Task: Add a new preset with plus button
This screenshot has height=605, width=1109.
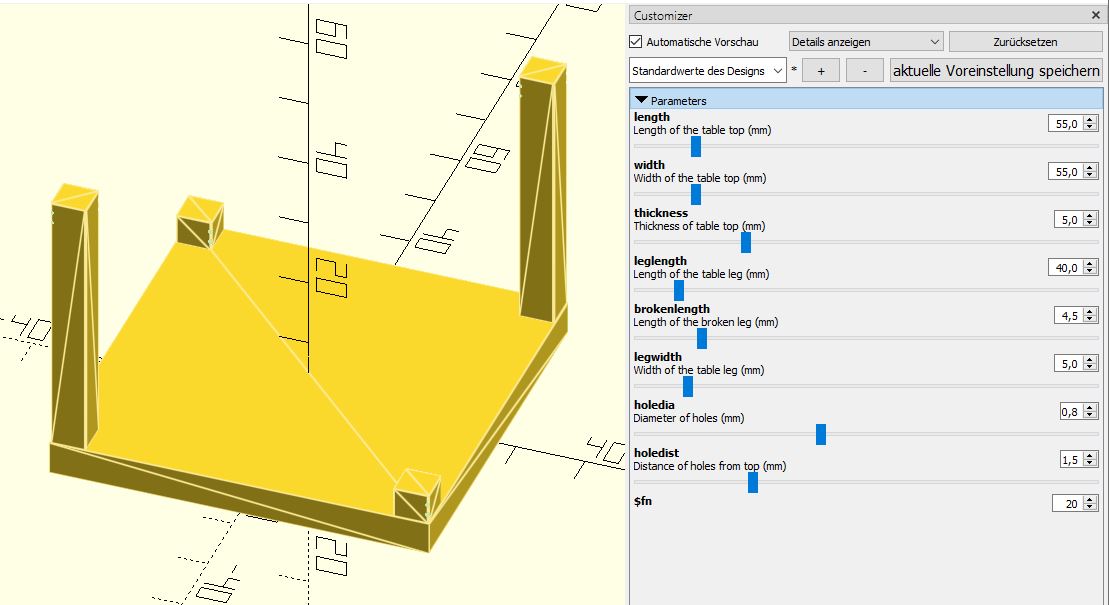Action: coord(820,71)
